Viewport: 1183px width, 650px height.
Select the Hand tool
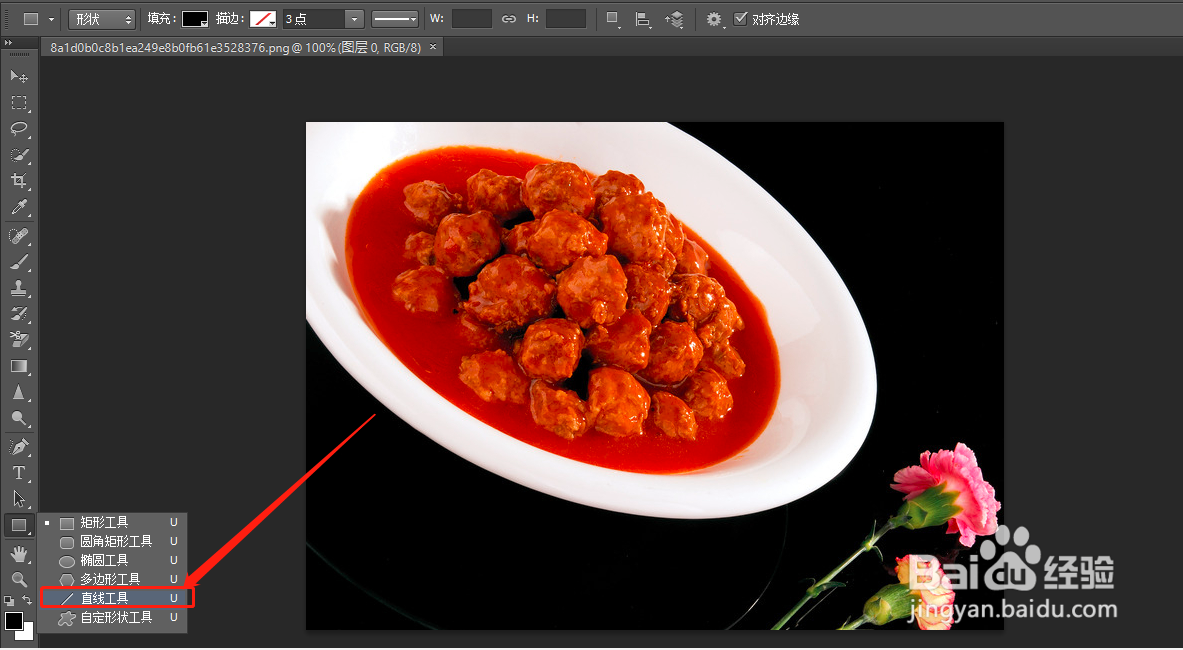click(x=19, y=554)
